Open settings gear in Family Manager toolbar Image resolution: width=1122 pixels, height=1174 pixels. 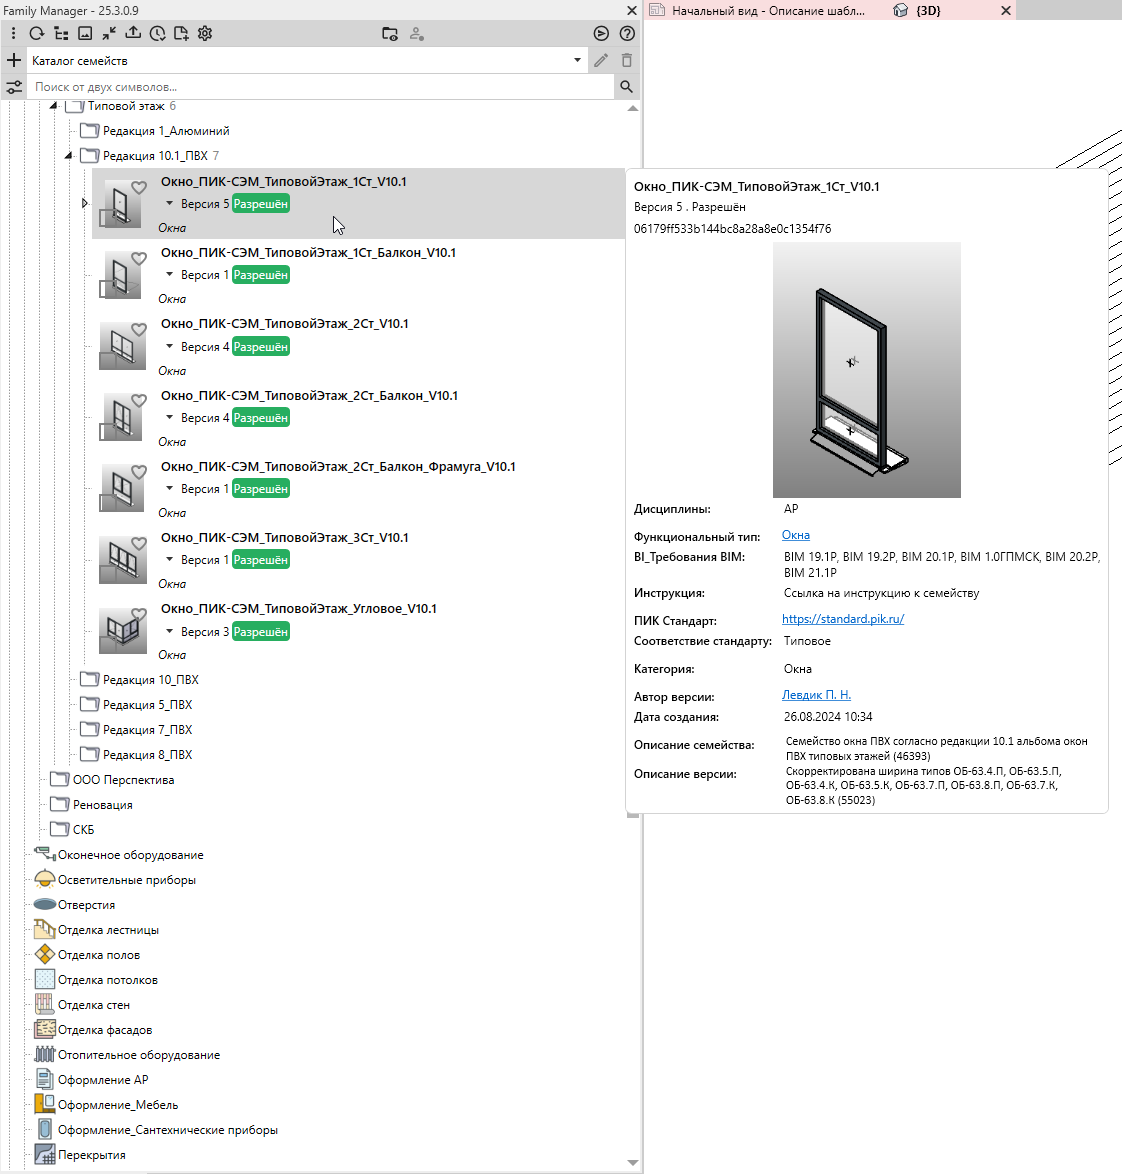(205, 33)
